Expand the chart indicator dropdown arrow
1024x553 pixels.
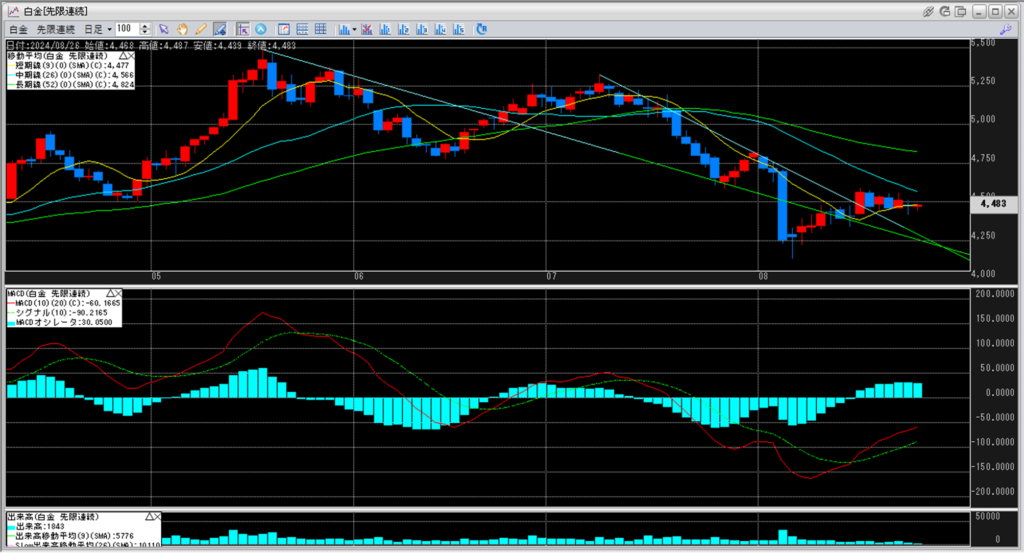354,30
